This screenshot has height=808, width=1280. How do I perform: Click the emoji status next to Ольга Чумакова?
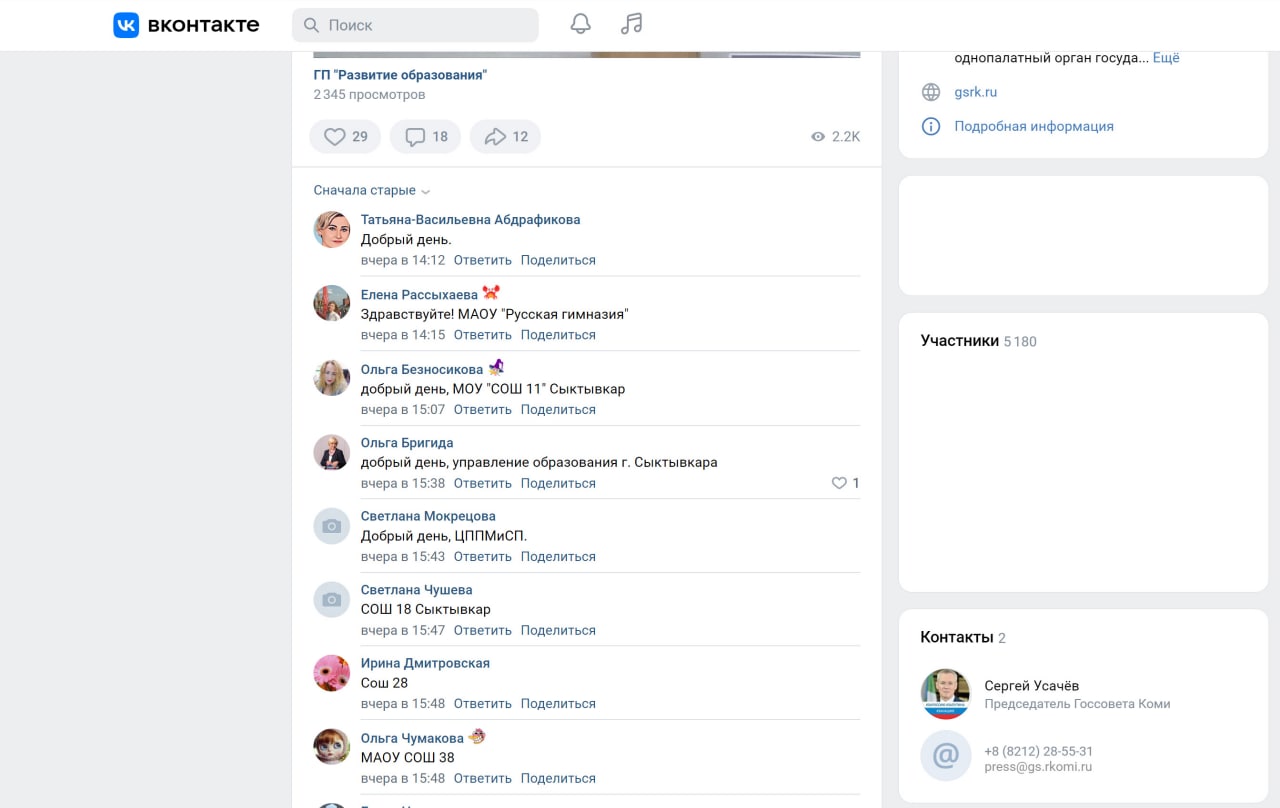[x=477, y=737]
